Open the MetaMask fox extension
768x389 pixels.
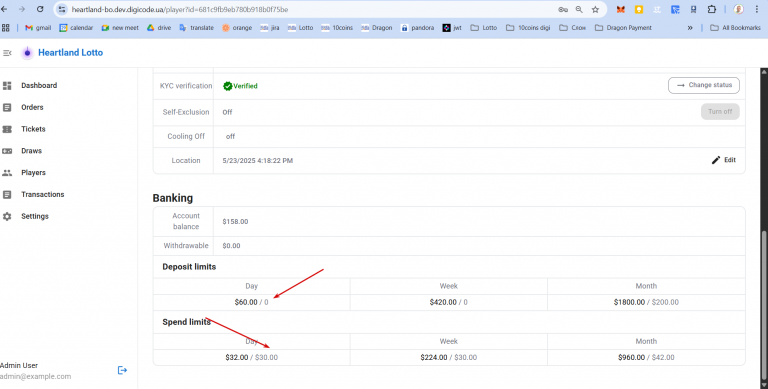pyautogui.click(x=621, y=9)
